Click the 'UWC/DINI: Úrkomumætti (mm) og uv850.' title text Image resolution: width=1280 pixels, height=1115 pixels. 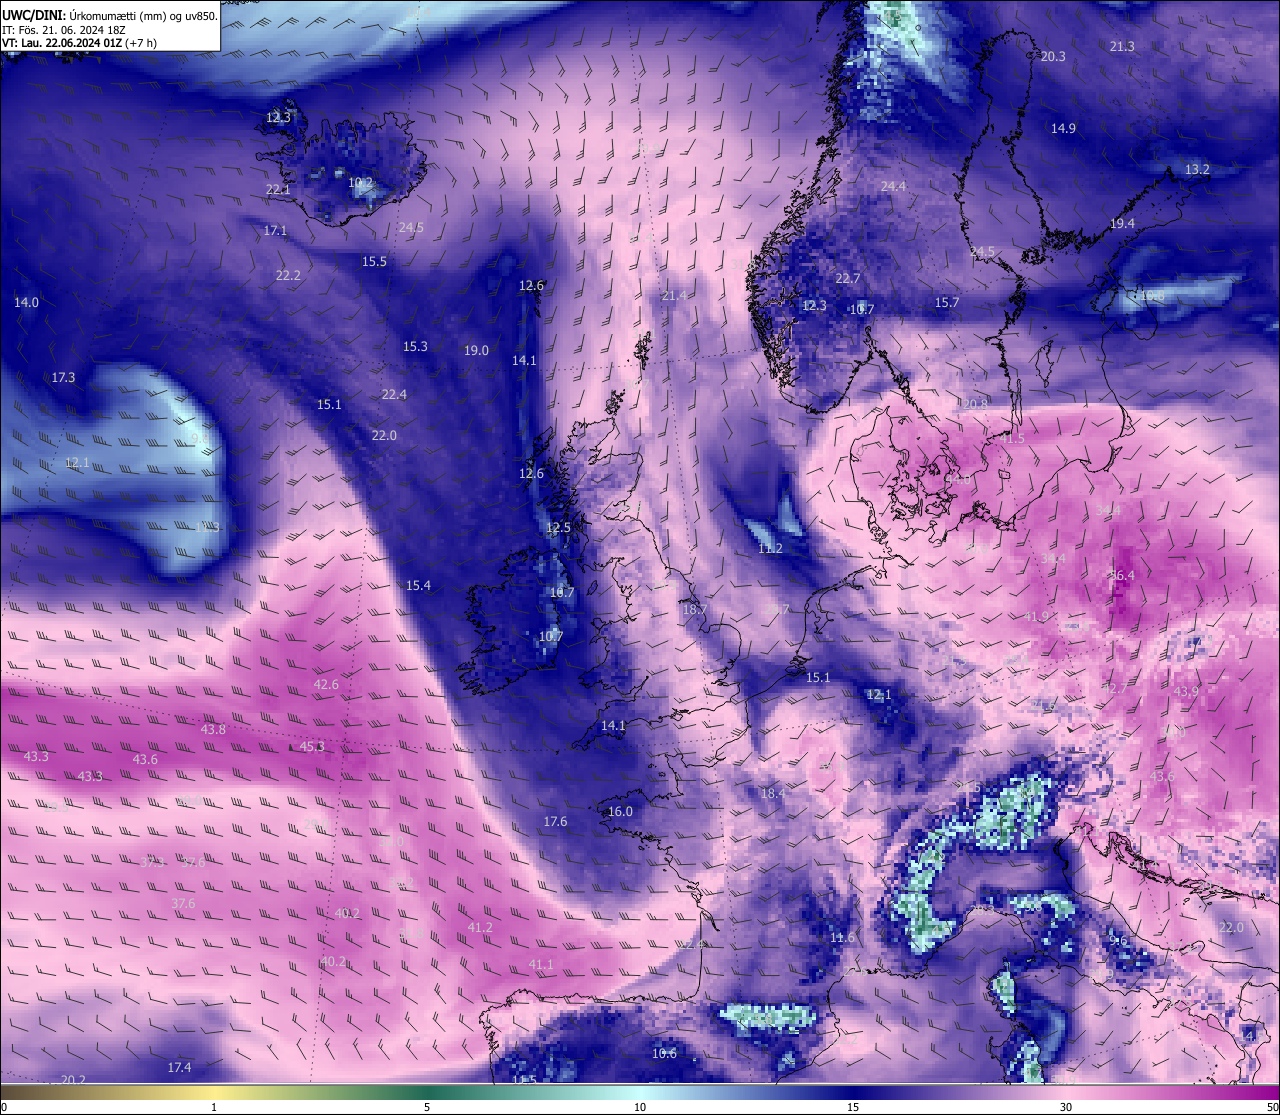[109, 15]
